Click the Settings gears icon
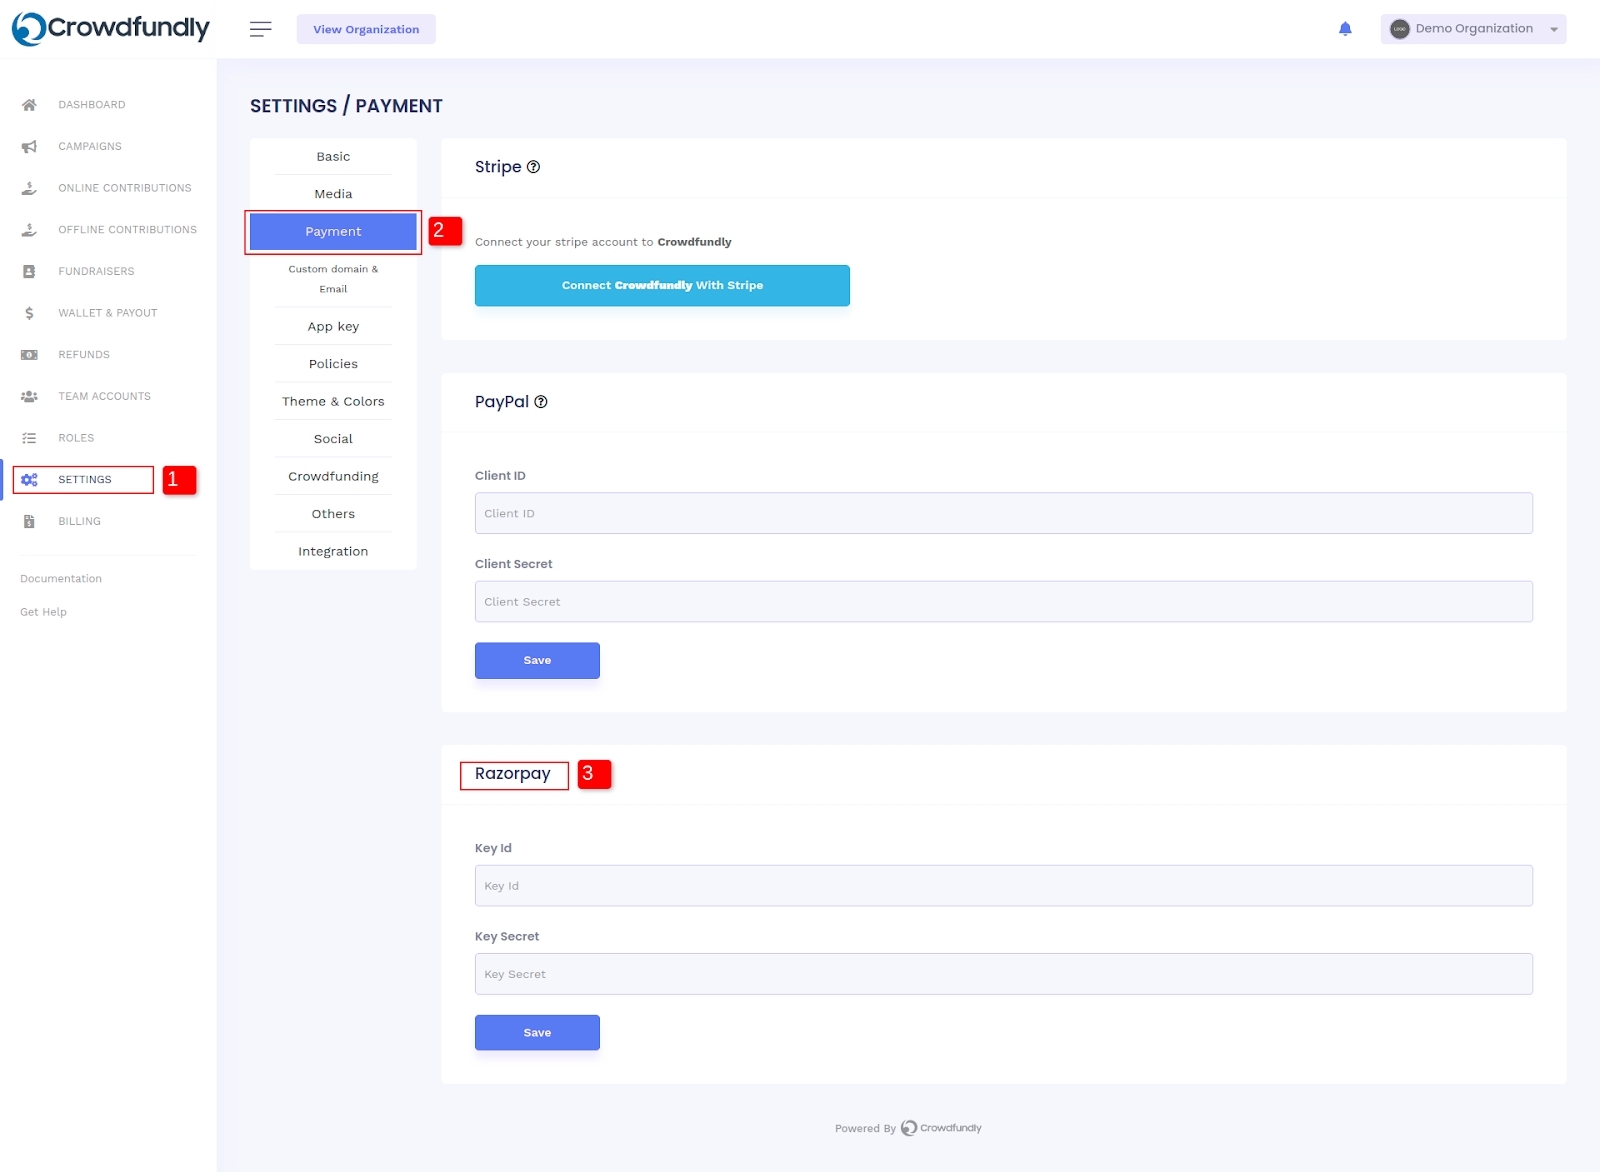Viewport: 1600px width, 1173px height. [x=29, y=480]
